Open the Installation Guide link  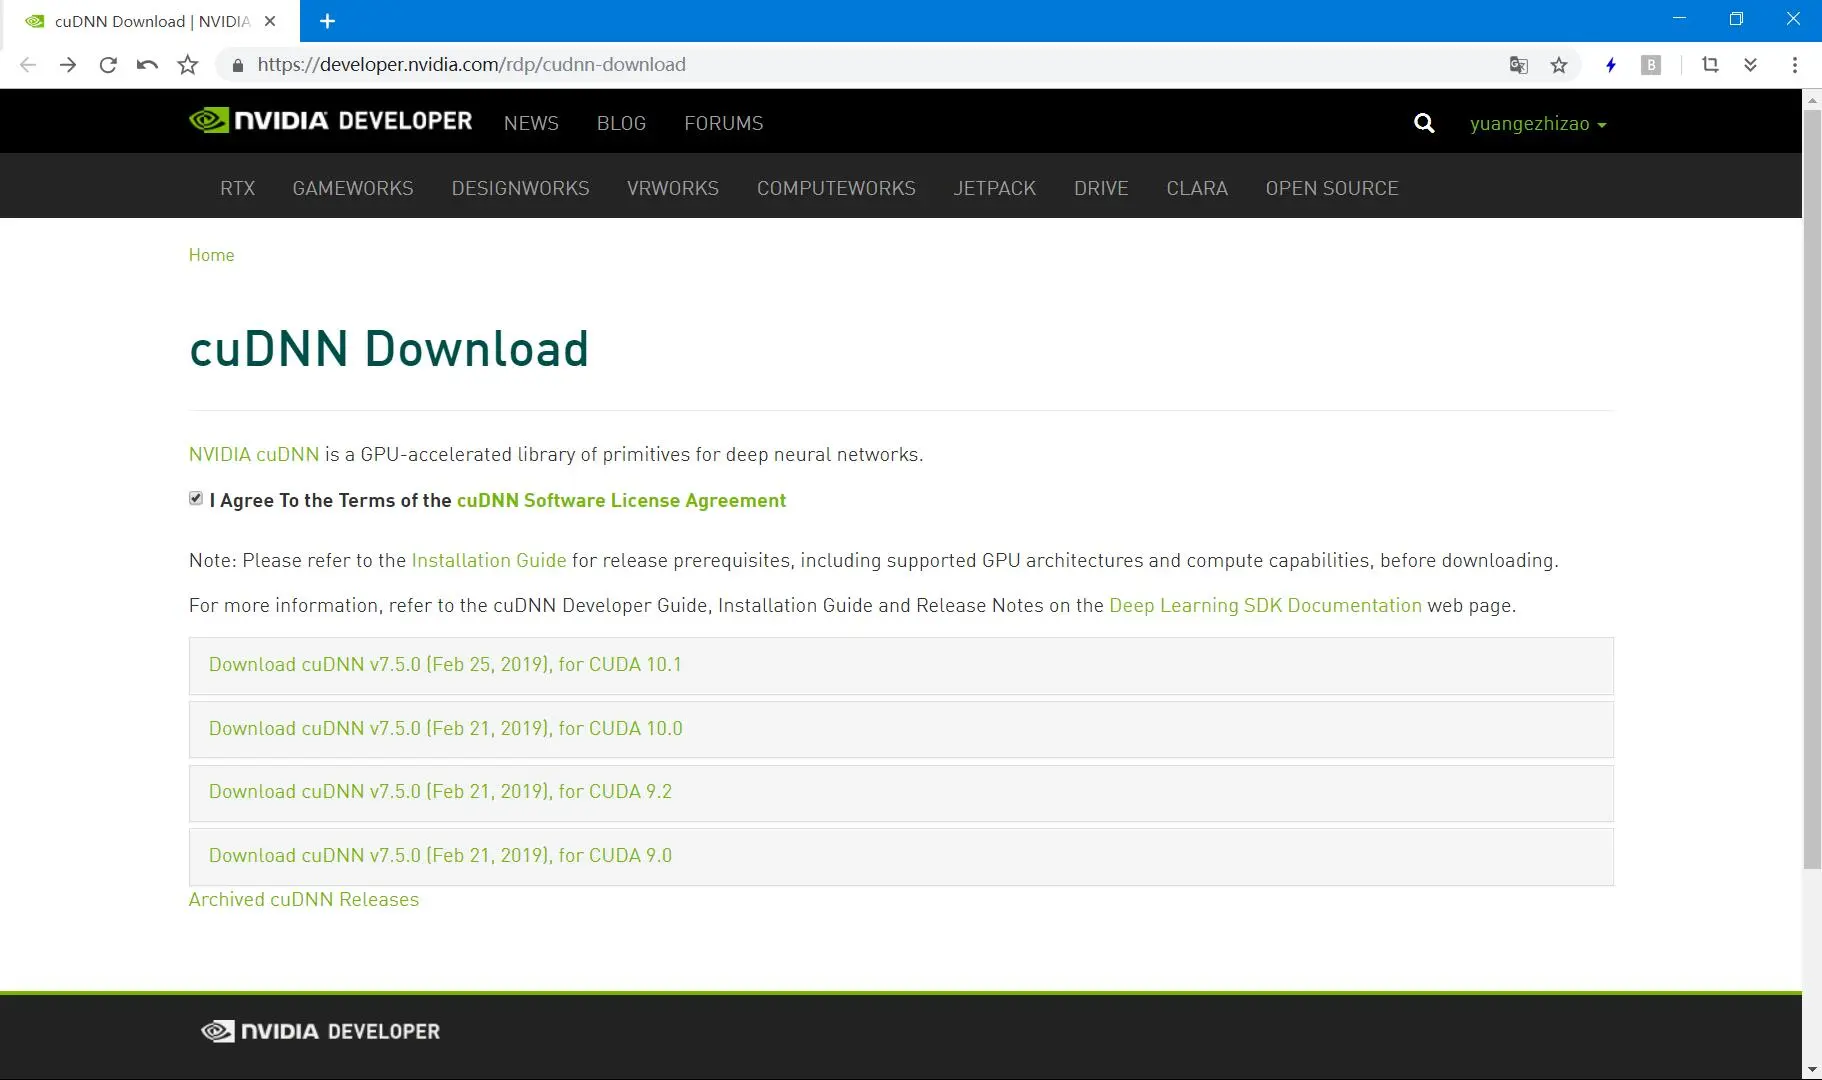(489, 560)
